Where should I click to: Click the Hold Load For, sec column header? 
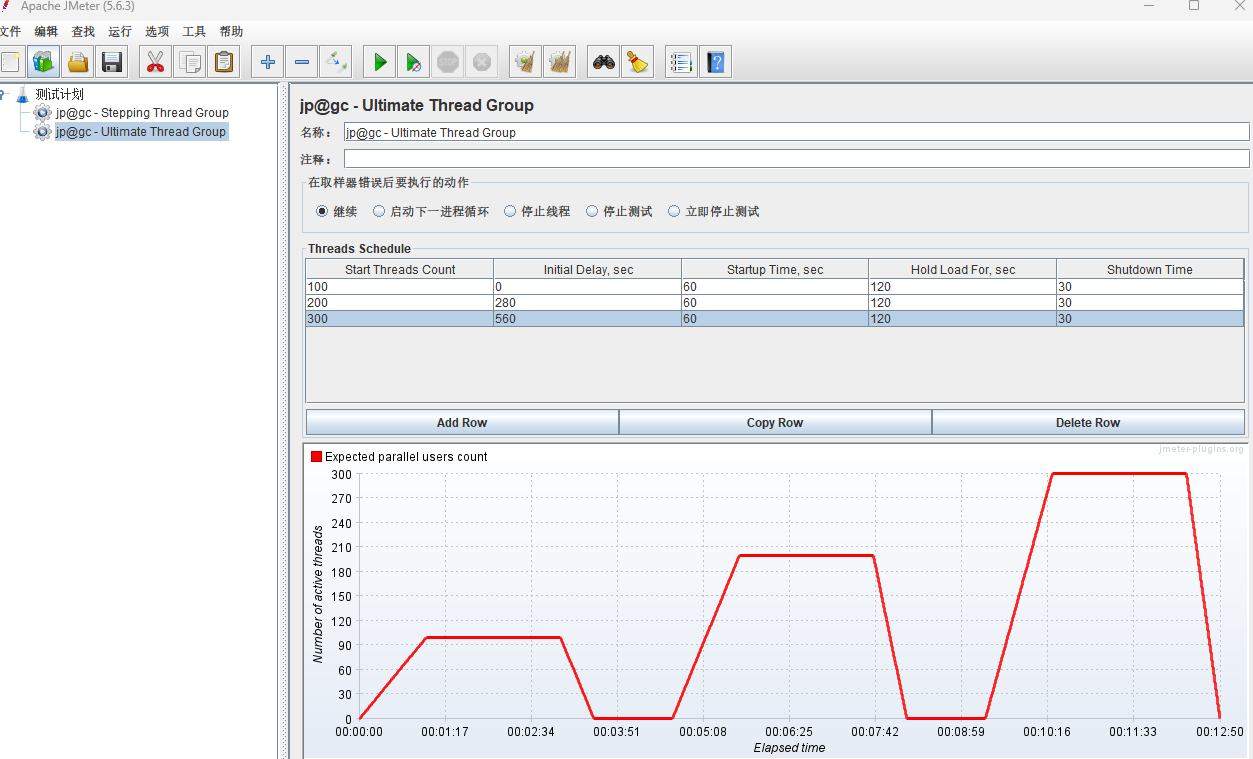click(963, 269)
